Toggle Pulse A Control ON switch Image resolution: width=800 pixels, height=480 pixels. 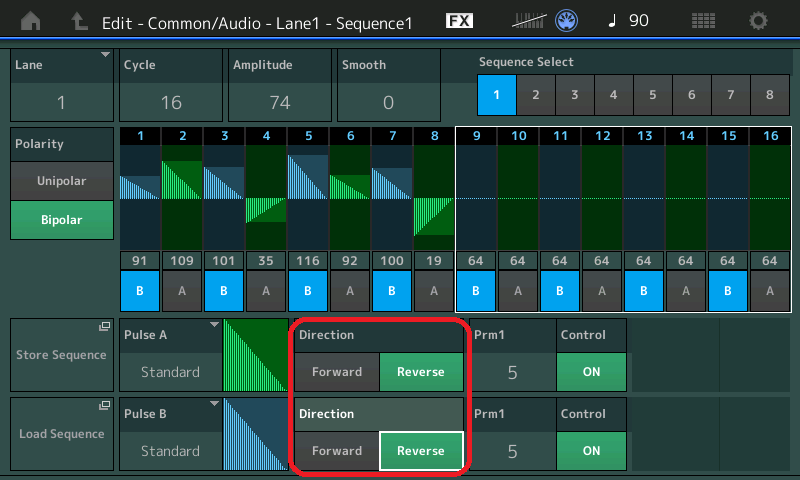(591, 372)
